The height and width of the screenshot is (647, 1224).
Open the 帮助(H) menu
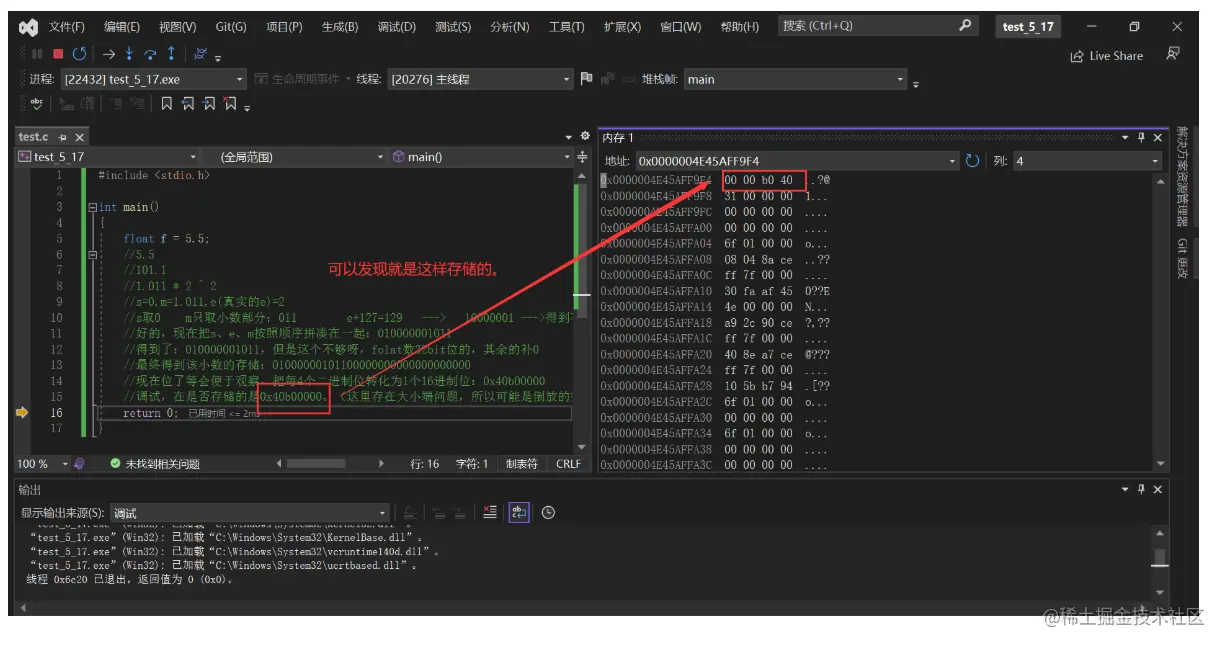click(739, 27)
